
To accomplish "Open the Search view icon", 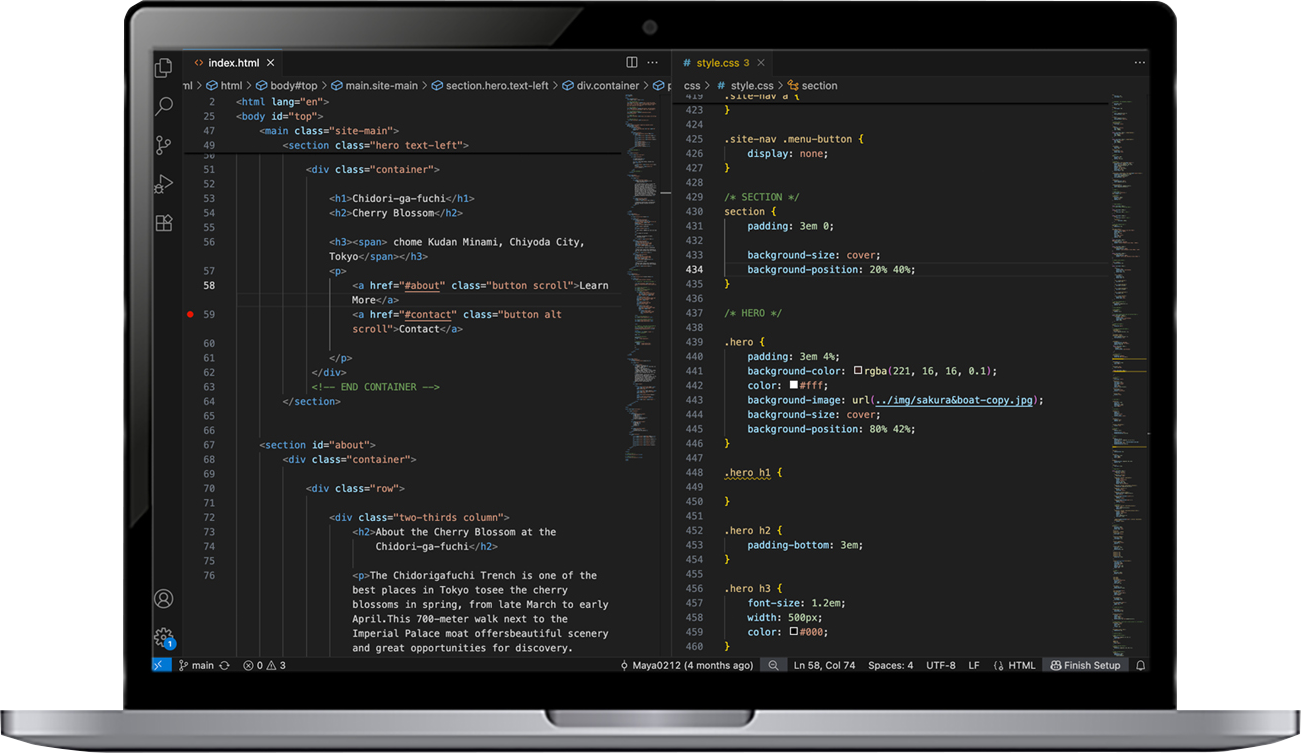I will pyautogui.click(x=164, y=106).
